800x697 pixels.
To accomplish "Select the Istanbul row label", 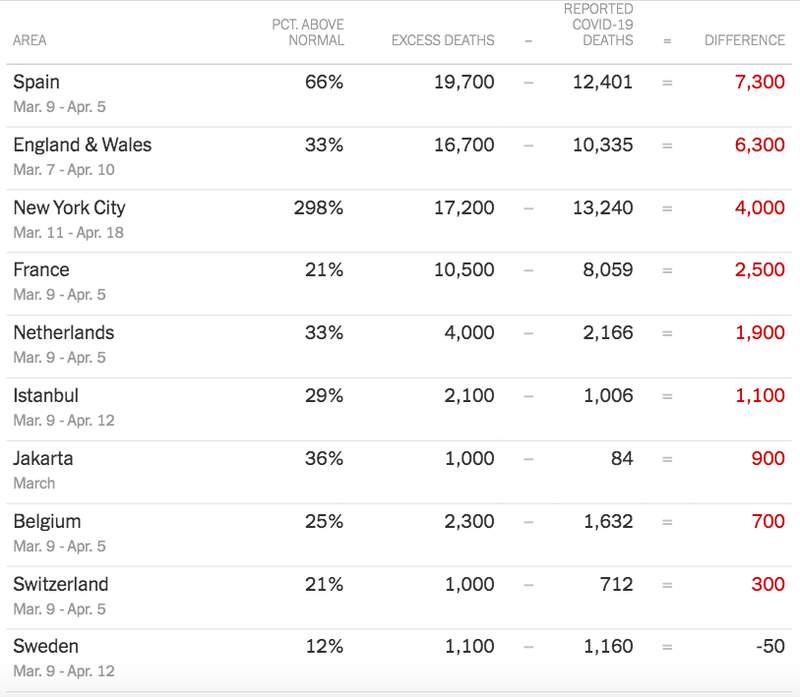I will tap(46, 396).
